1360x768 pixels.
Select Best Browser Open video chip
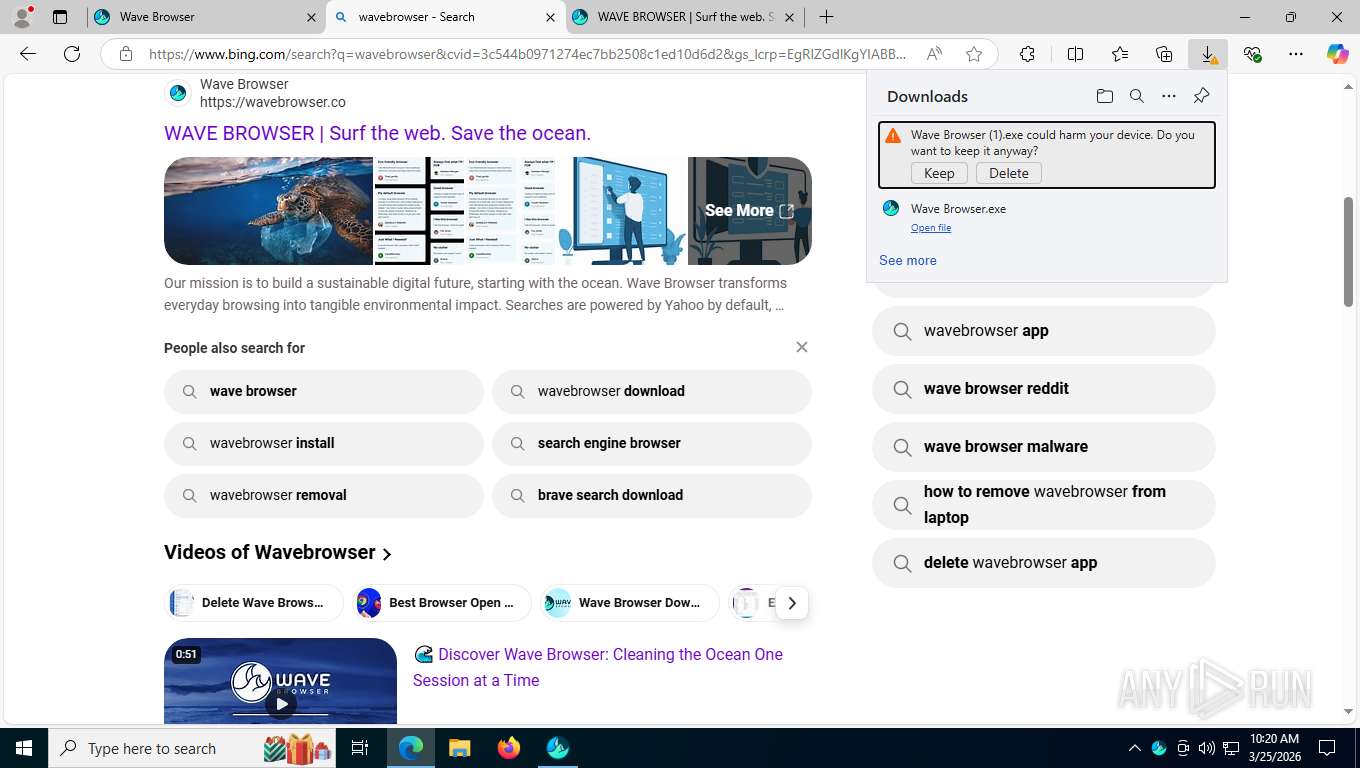(x=442, y=602)
